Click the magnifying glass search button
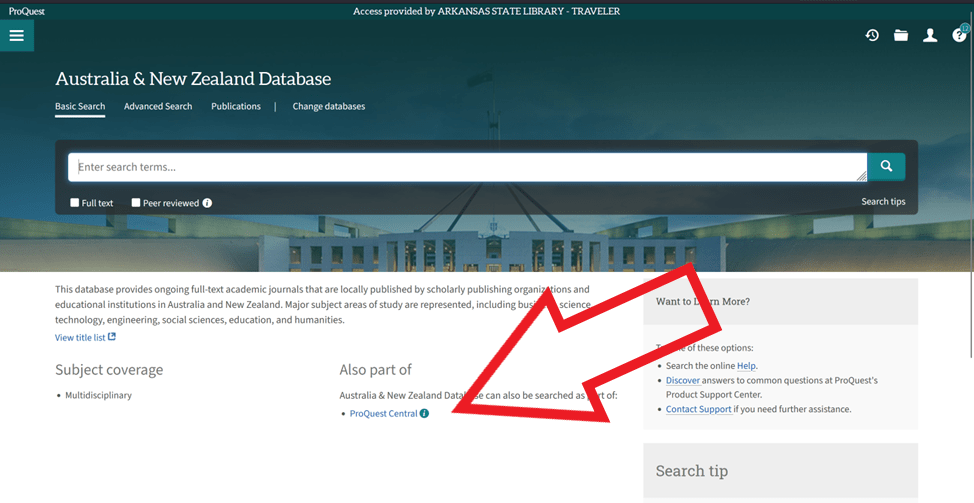Image resolution: width=974 pixels, height=503 pixels. pos(886,167)
